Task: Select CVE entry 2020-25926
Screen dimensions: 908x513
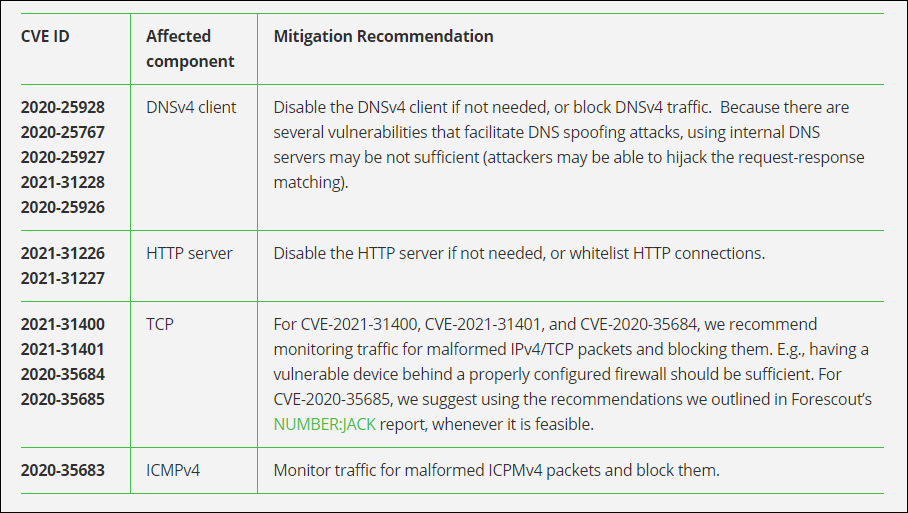Action: tap(63, 207)
